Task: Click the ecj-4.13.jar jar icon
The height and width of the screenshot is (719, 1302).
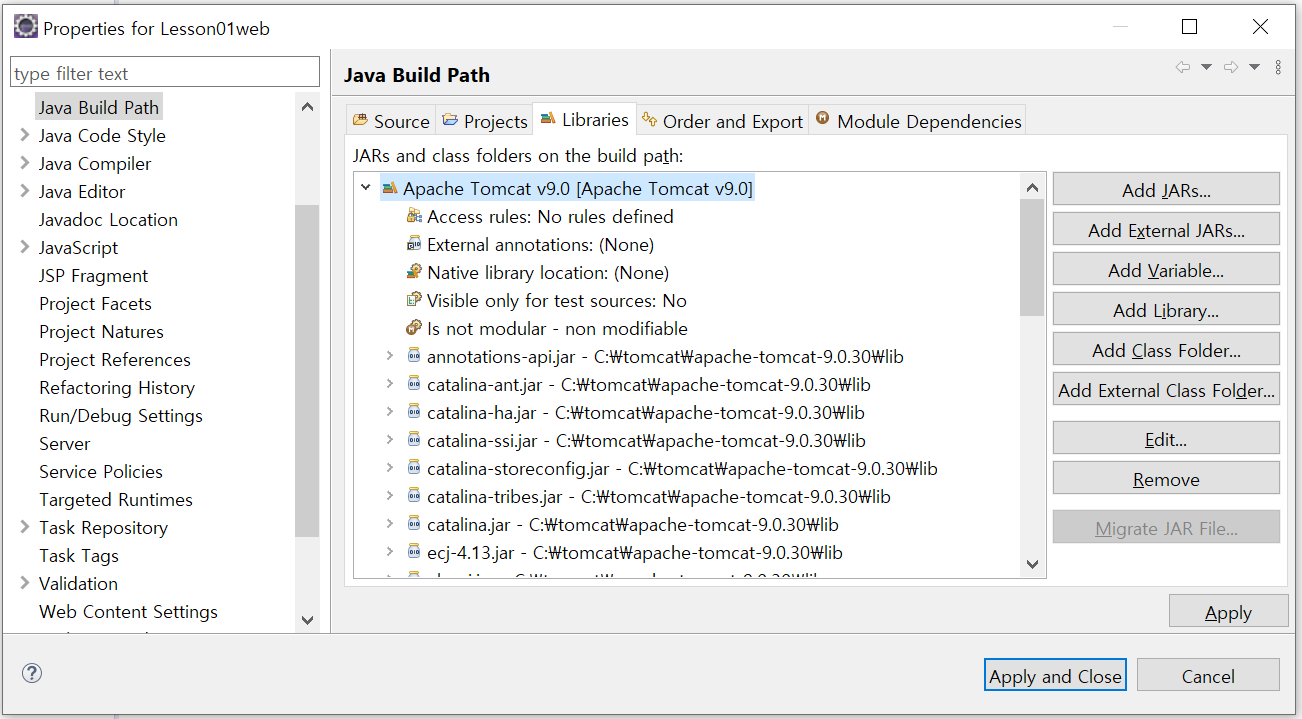Action: (414, 552)
